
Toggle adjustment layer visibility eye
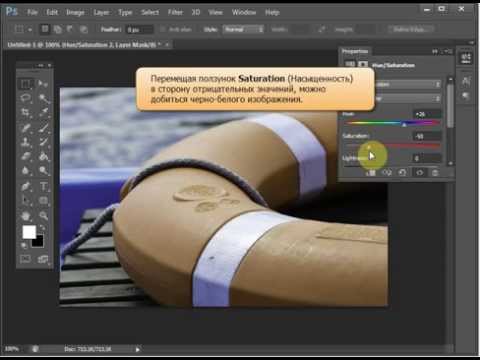click(420, 173)
